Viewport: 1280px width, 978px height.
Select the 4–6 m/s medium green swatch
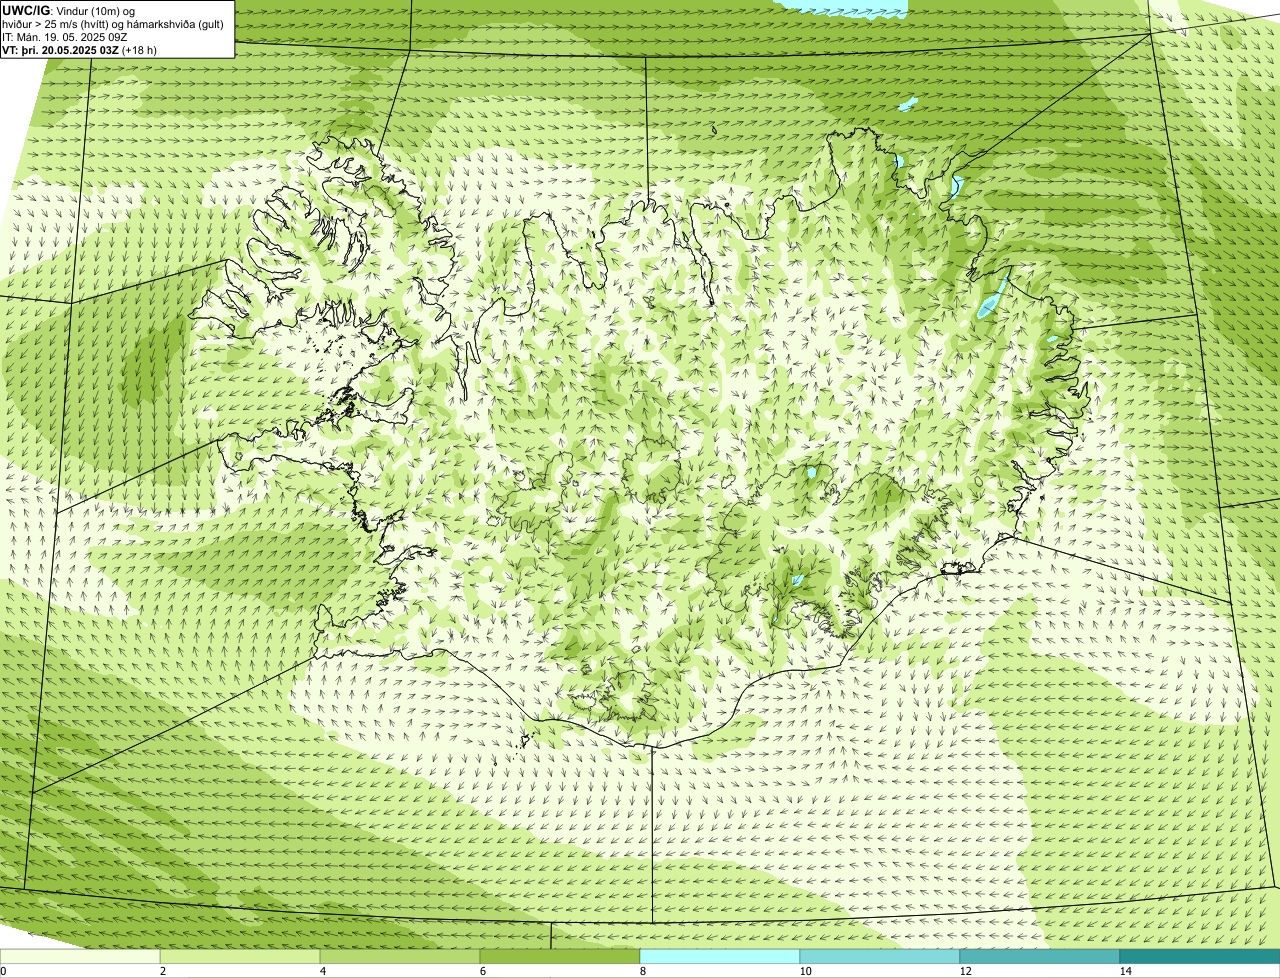pos(400,957)
